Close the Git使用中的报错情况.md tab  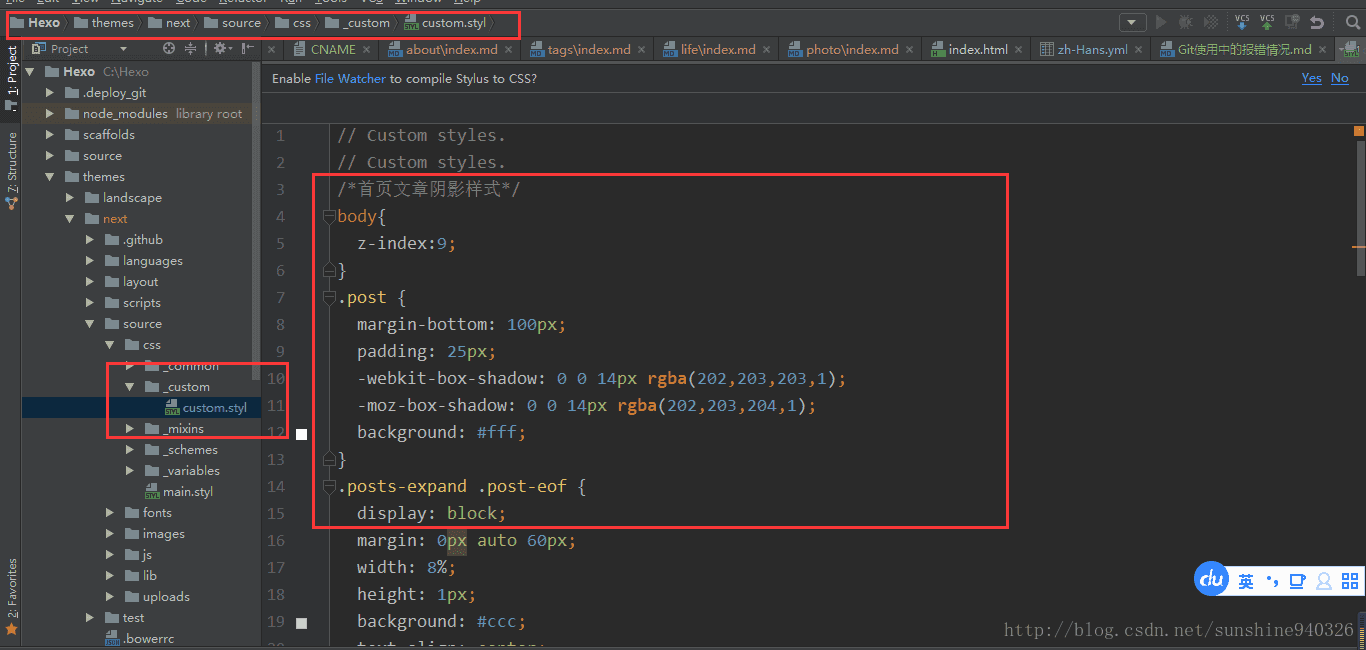pyautogui.click(x=1322, y=49)
